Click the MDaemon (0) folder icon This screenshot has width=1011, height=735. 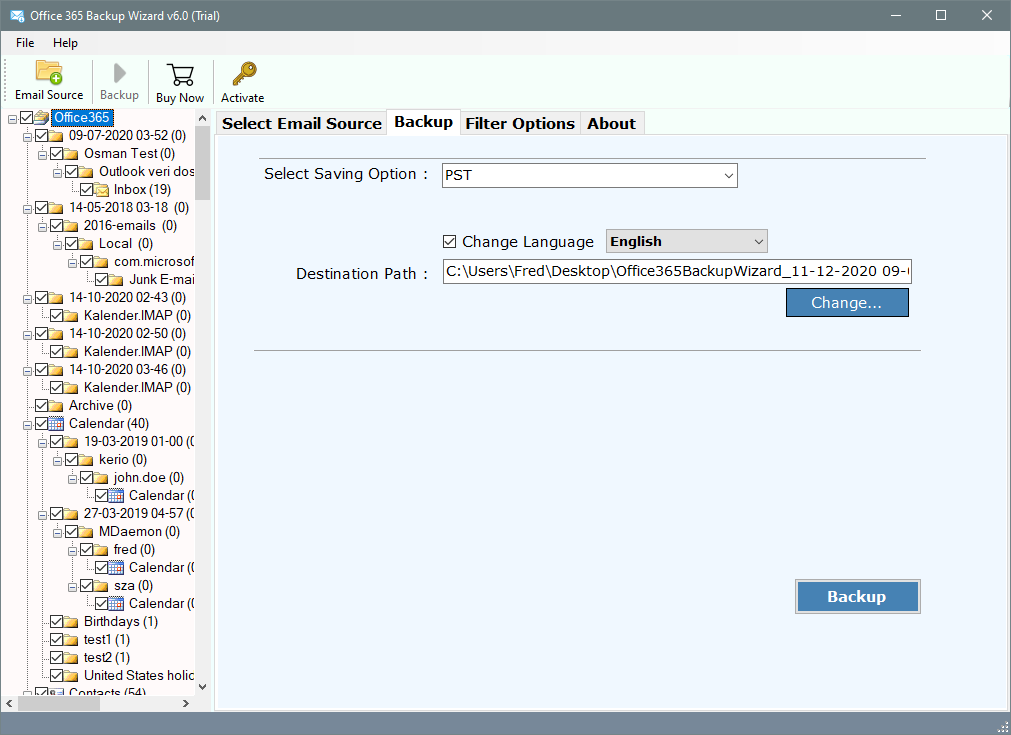(x=86, y=531)
